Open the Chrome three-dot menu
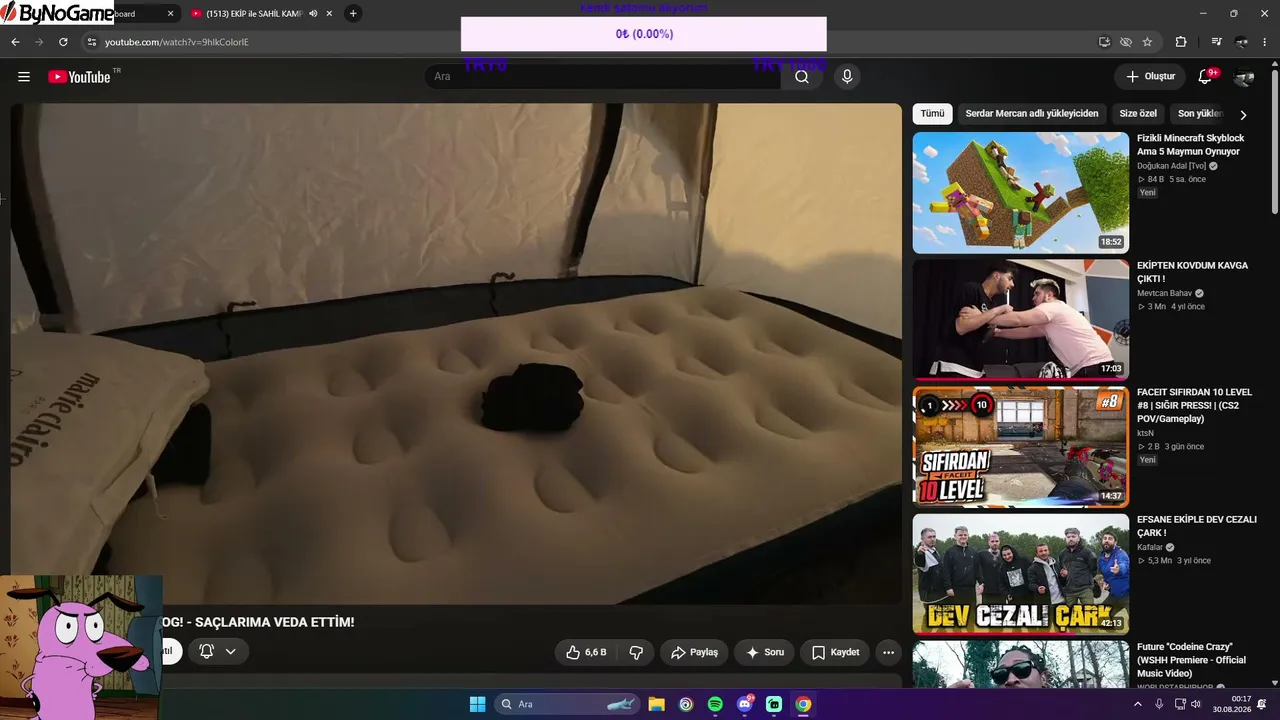Image resolution: width=1280 pixels, height=720 pixels. [1266, 42]
